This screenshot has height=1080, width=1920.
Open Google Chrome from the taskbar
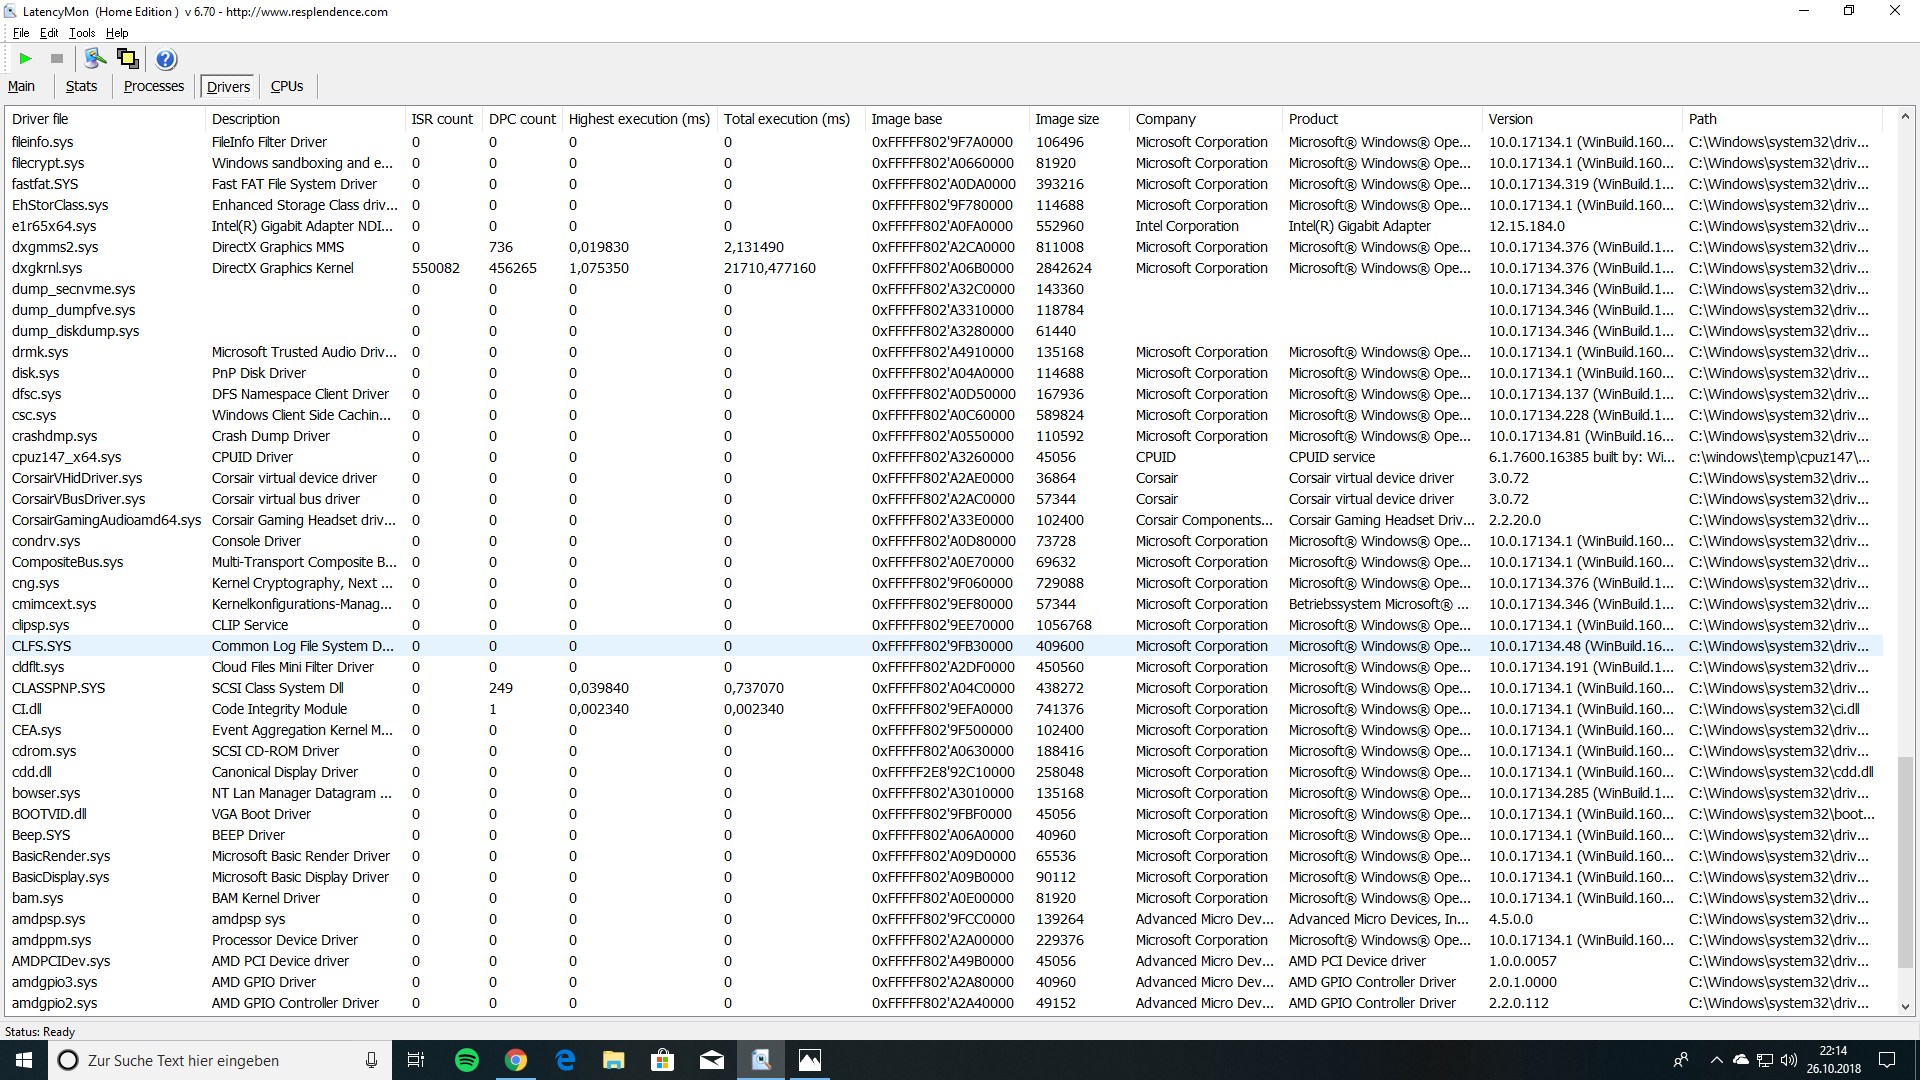pos(516,1060)
